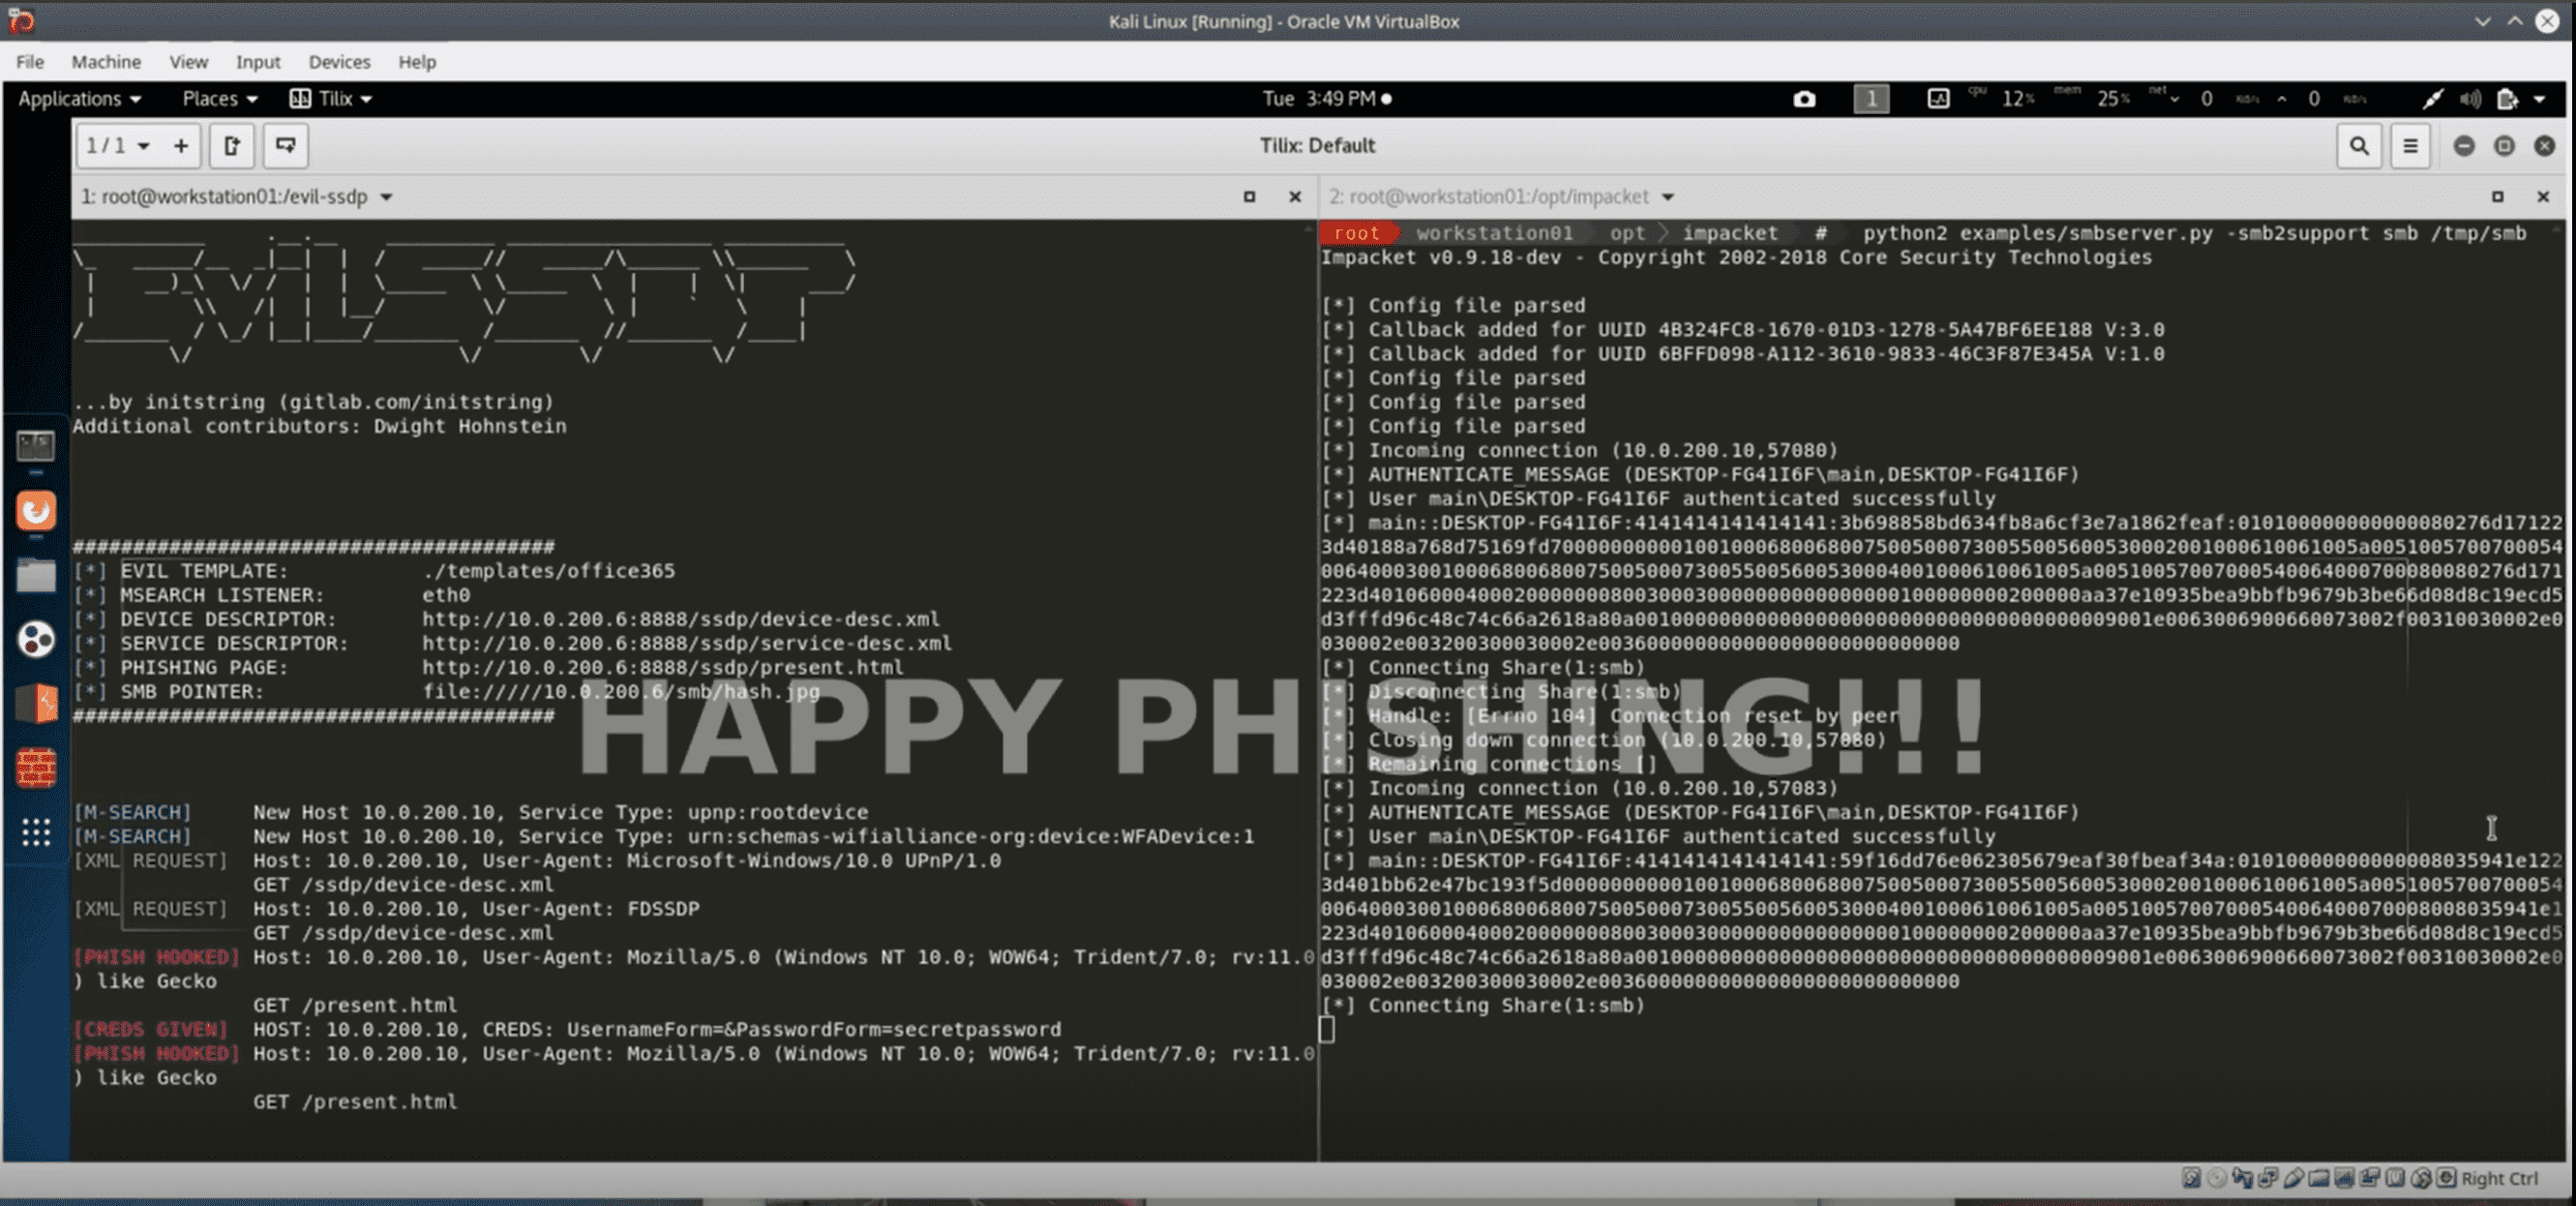Close the impacket terminal pane
This screenshot has height=1206, width=2576.
(2543, 197)
